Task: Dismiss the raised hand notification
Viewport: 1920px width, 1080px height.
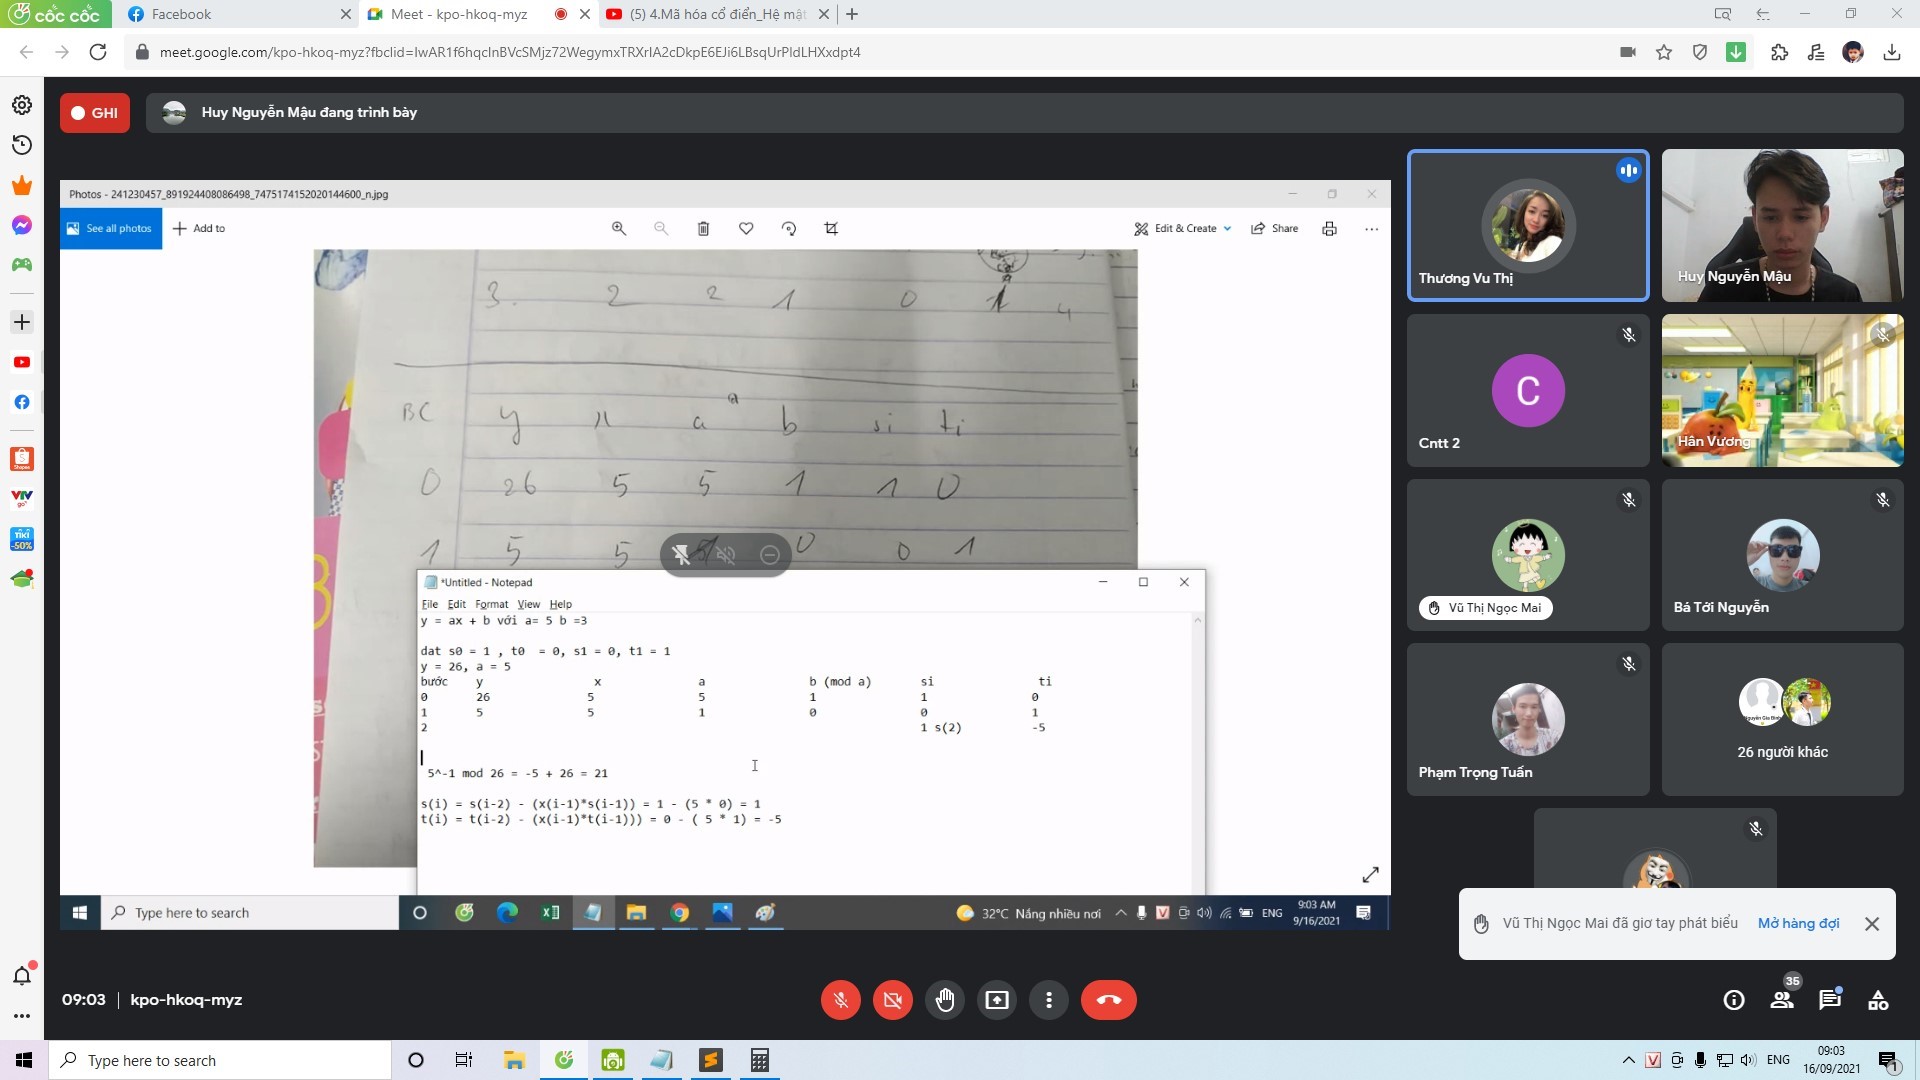Action: coord(1872,924)
